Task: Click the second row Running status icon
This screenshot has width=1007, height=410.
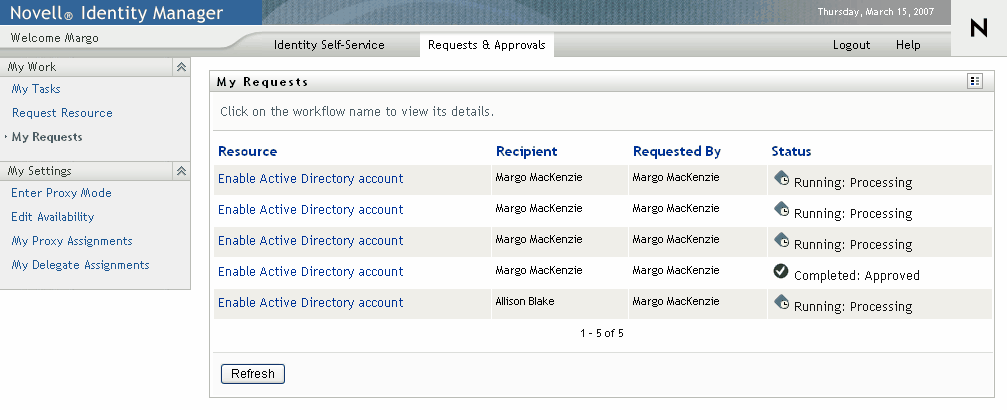Action: tap(781, 211)
